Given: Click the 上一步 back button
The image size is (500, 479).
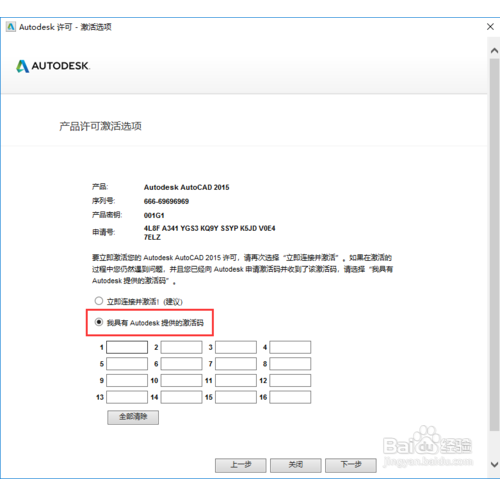Looking at the screenshot, I should pos(241,465).
